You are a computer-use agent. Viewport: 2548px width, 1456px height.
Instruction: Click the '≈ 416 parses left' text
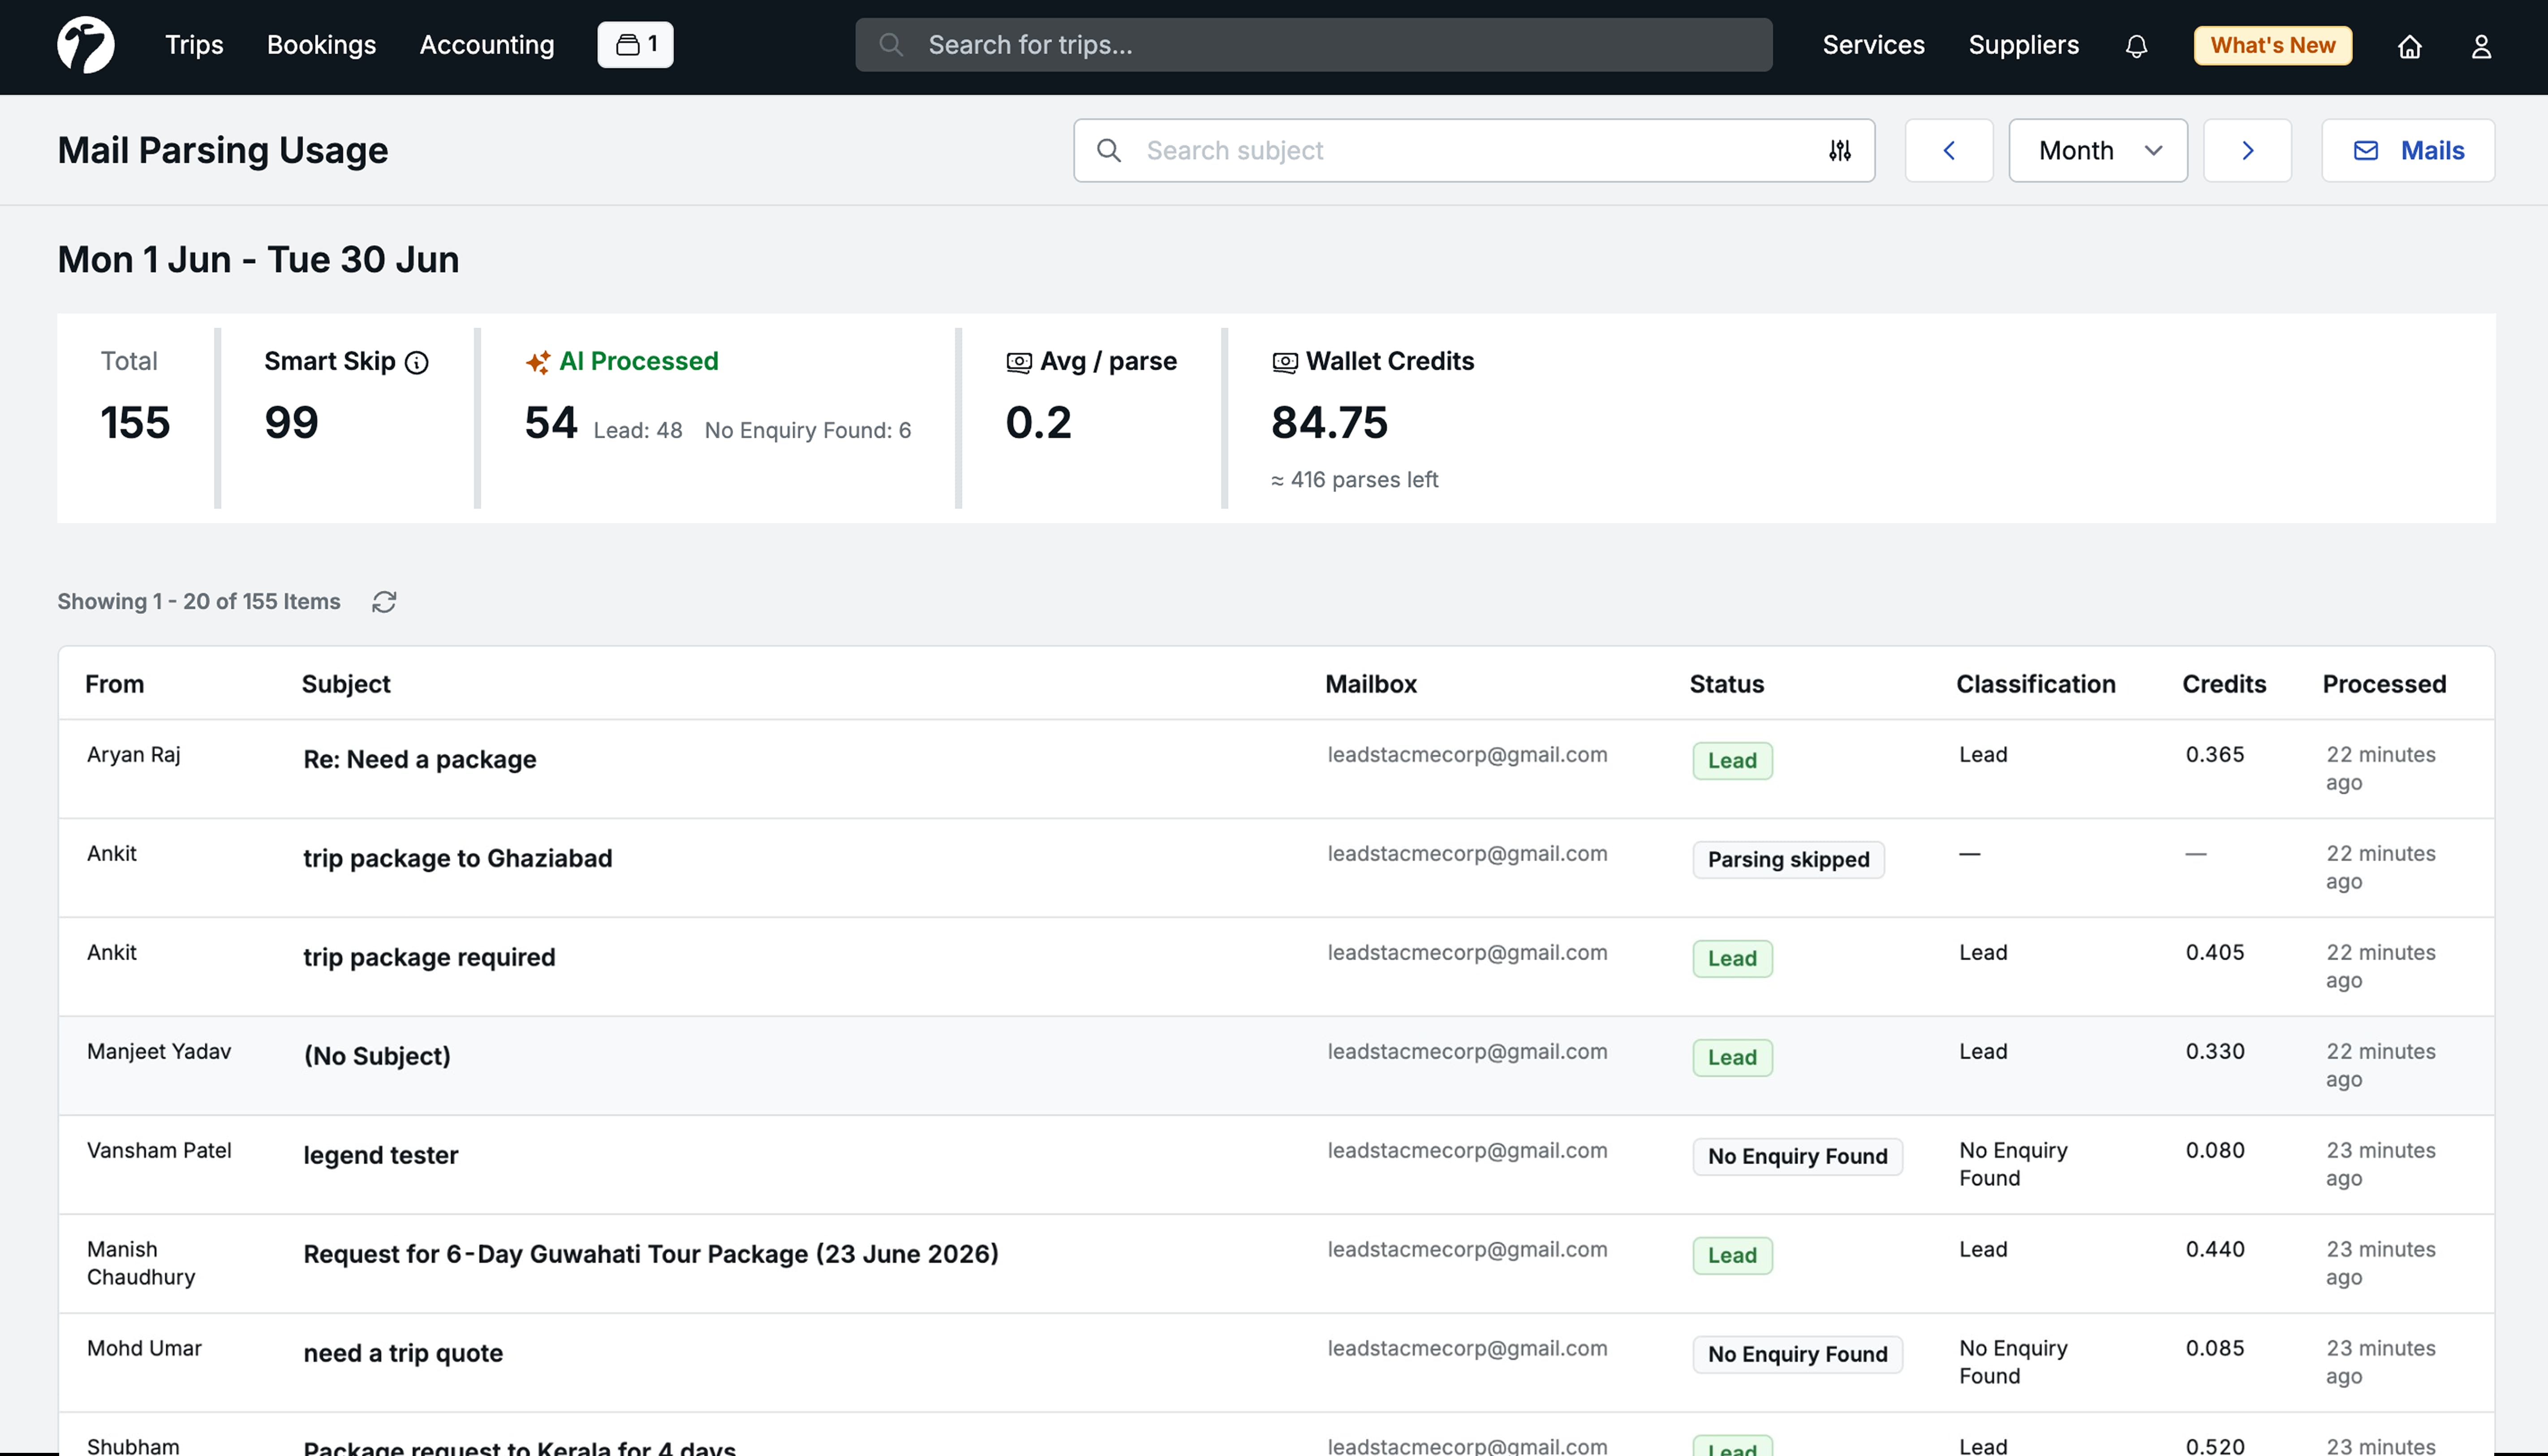pyautogui.click(x=1354, y=480)
